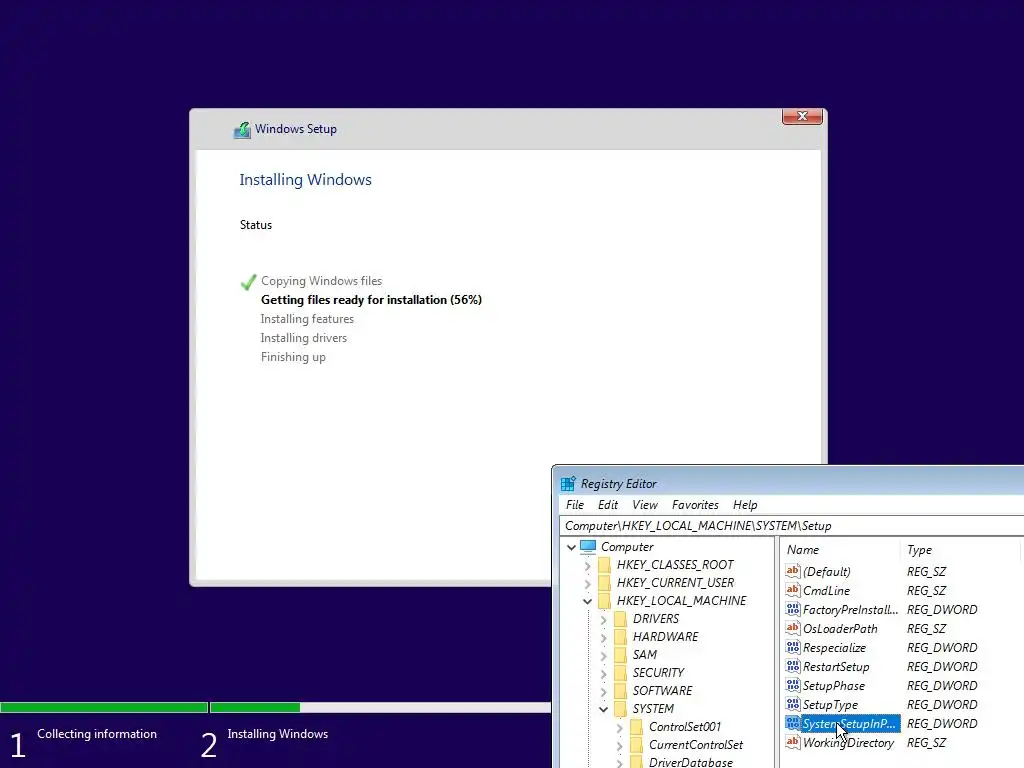The height and width of the screenshot is (768, 1024).
Task: Select the WorkingDirectory value name
Action: click(848, 743)
